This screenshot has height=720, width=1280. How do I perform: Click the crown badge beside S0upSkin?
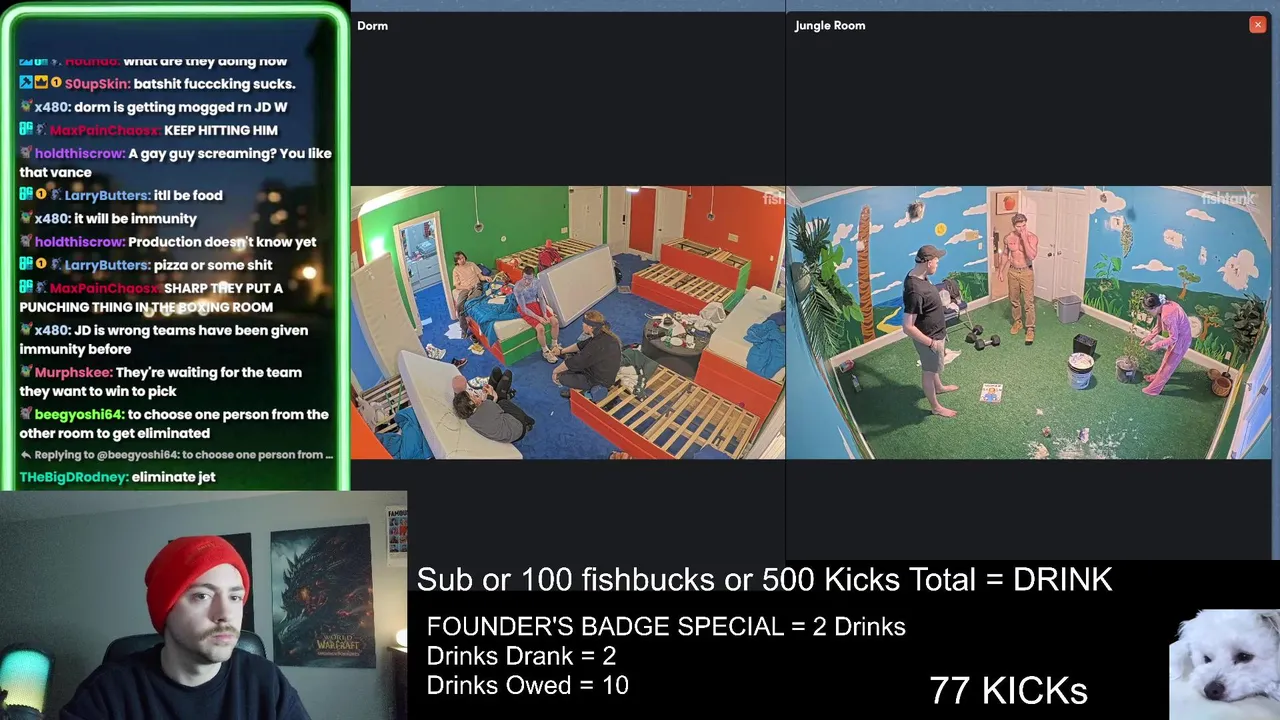tap(41, 84)
